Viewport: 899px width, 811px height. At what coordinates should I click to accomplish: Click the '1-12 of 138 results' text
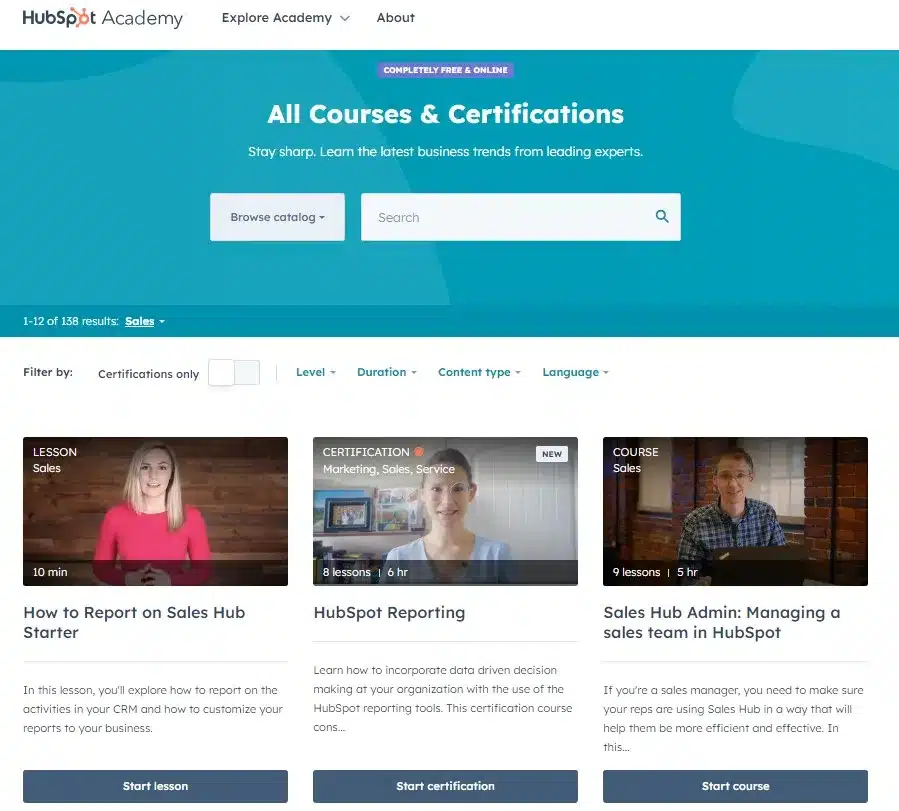pyautogui.click(x=71, y=321)
